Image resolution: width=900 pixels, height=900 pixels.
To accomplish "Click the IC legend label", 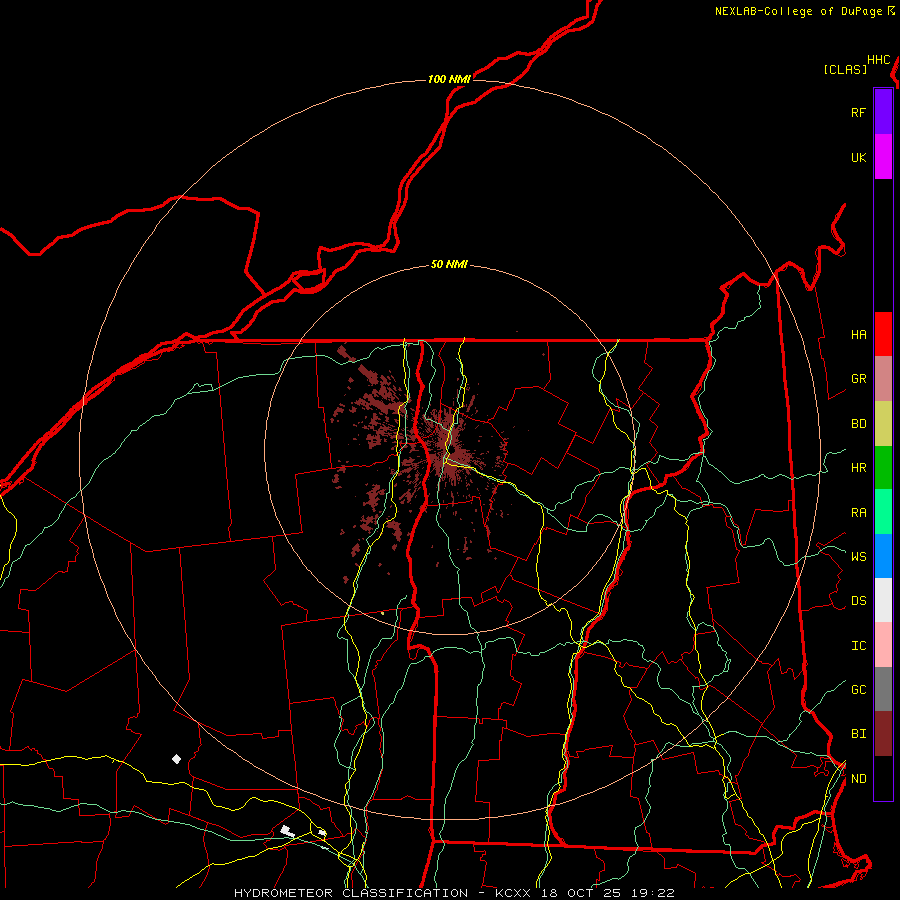I will [x=858, y=646].
